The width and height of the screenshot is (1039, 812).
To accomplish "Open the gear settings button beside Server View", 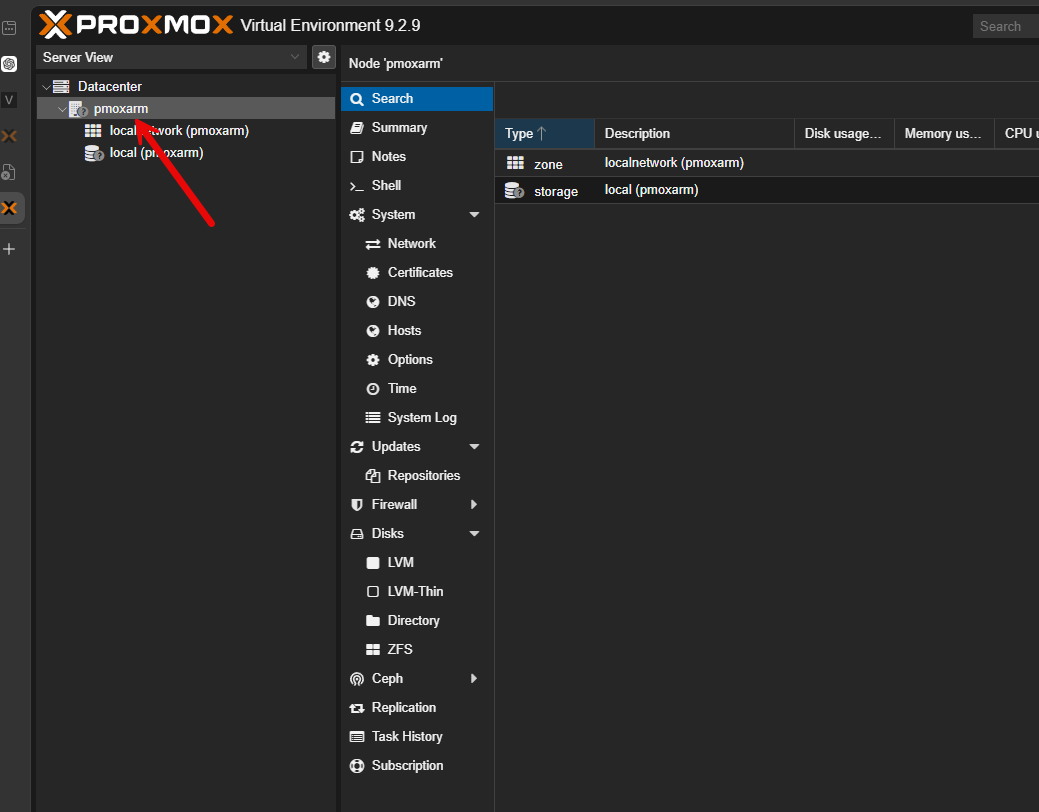I will point(323,57).
